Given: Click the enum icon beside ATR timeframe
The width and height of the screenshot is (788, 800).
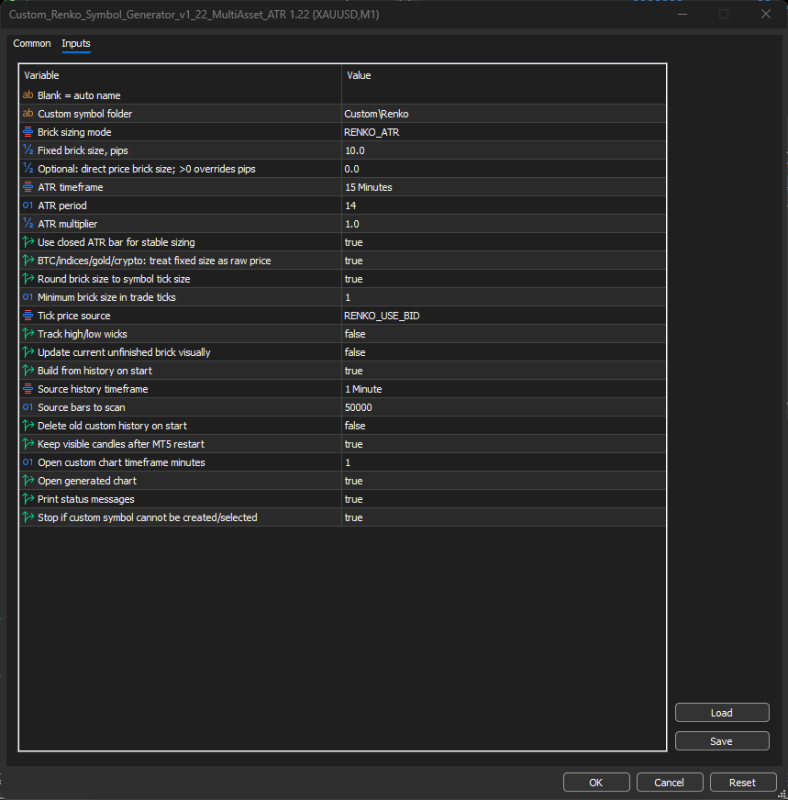Looking at the screenshot, I should 28,187.
